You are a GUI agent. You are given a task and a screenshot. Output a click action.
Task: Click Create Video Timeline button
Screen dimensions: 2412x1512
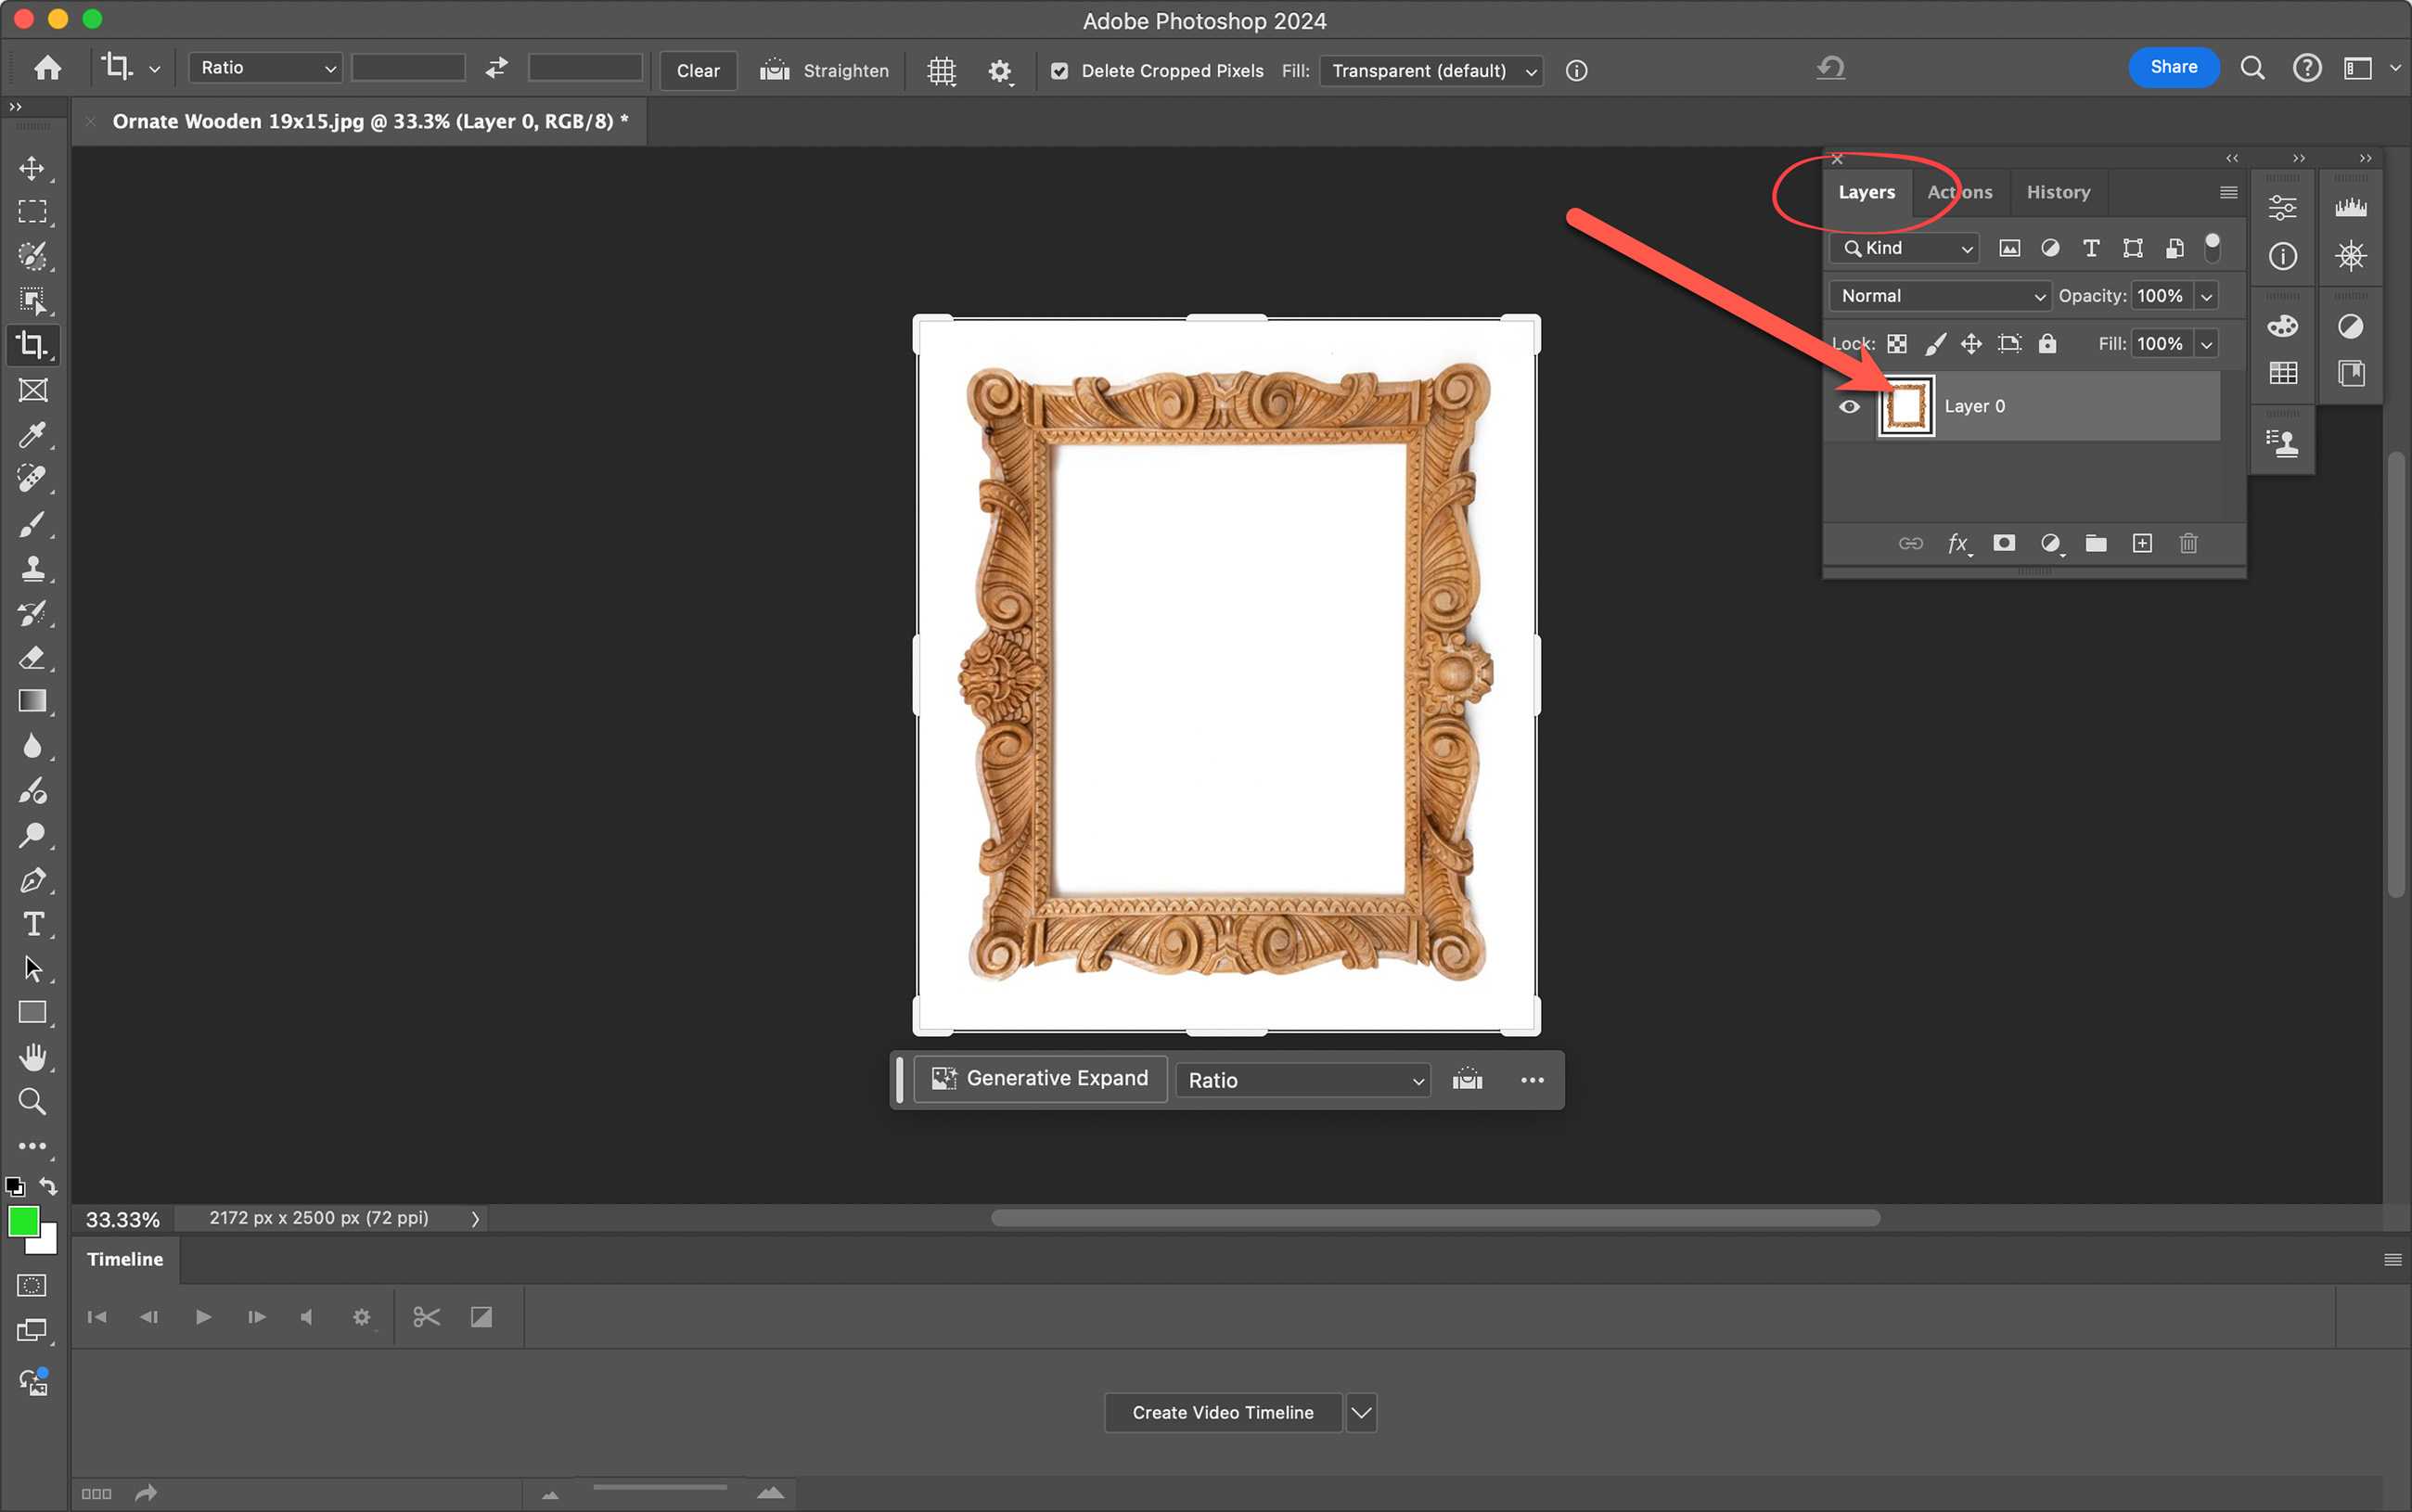tap(1222, 1412)
